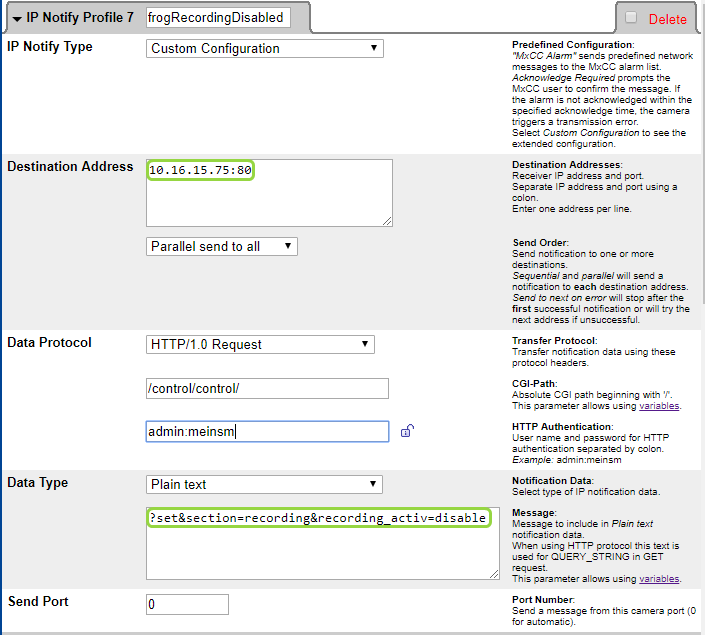Viewport: 705px width, 635px height.
Task: Click the HTTP Authentication help heading
Action: [562, 426]
